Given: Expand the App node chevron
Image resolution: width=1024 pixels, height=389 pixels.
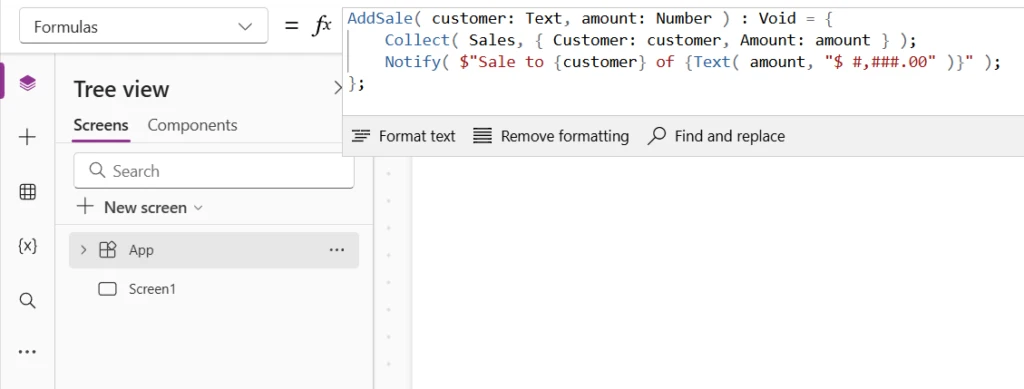Looking at the screenshot, I should point(83,250).
